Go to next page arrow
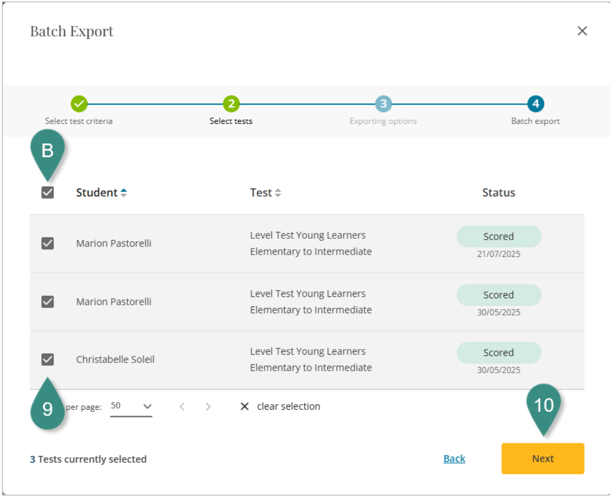610x496 pixels. tap(208, 407)
